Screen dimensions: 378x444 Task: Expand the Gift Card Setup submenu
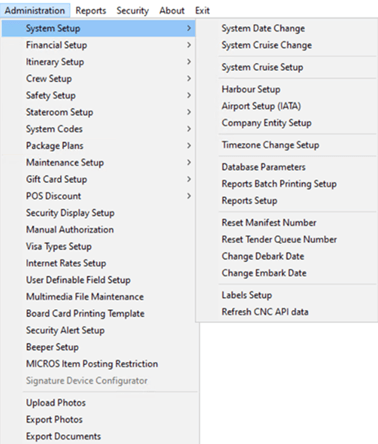pyautogui.click(x=99, y=179)
